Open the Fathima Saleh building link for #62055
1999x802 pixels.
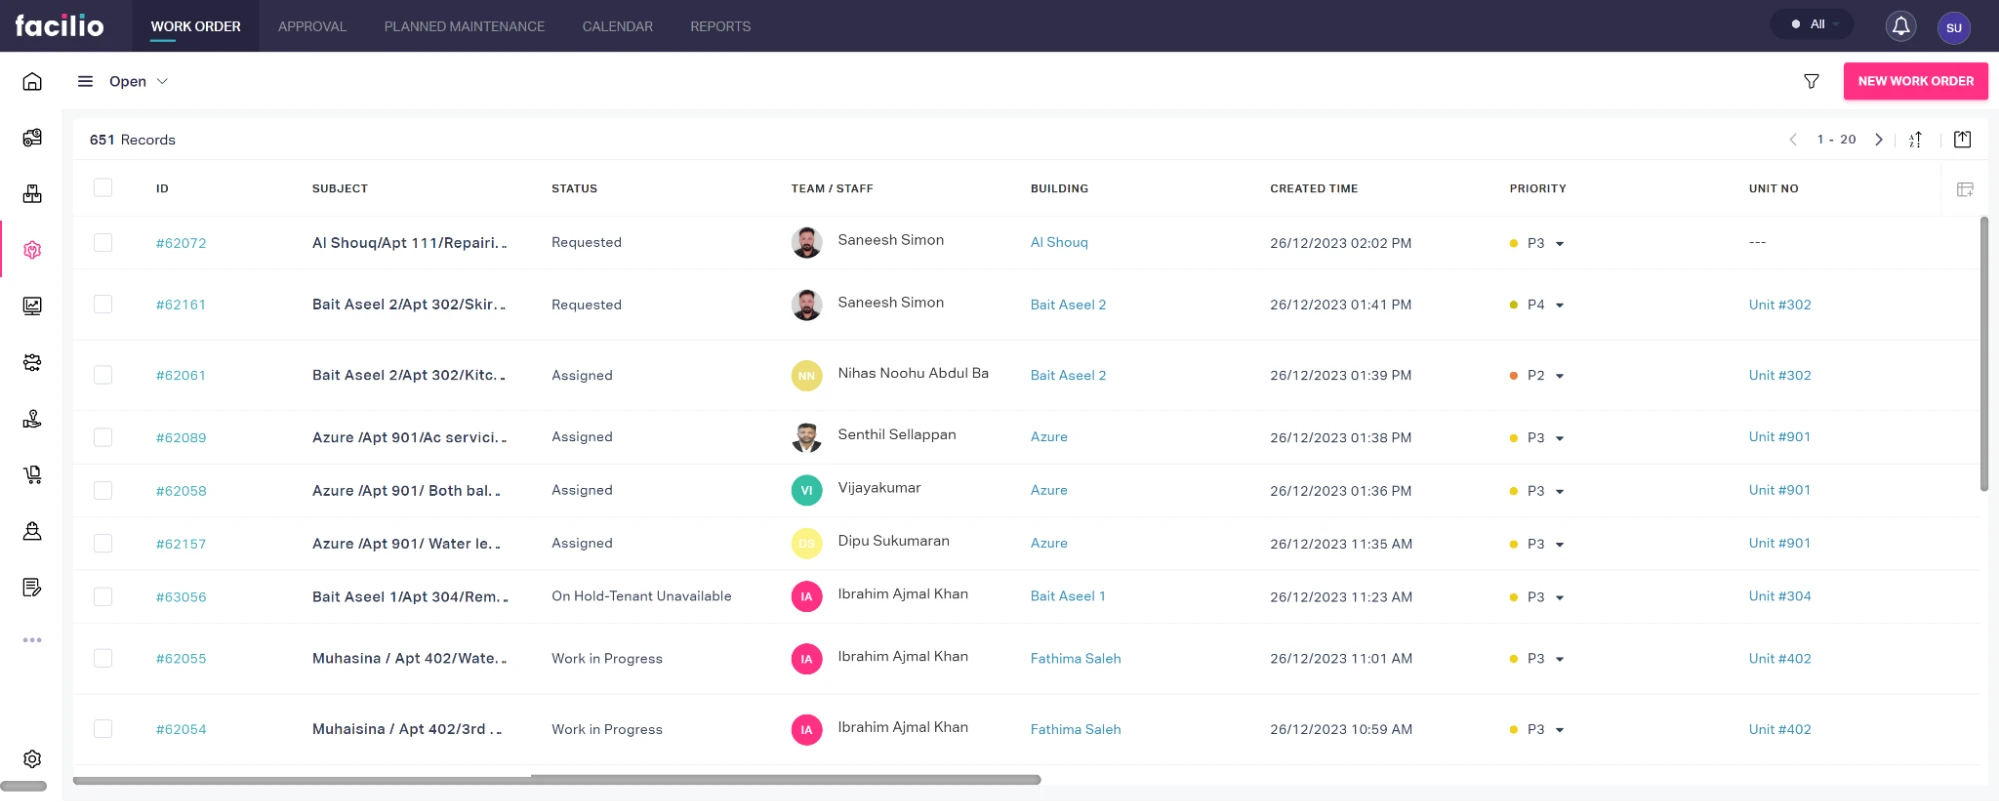pyautogui.click(x=1075, y=659)
